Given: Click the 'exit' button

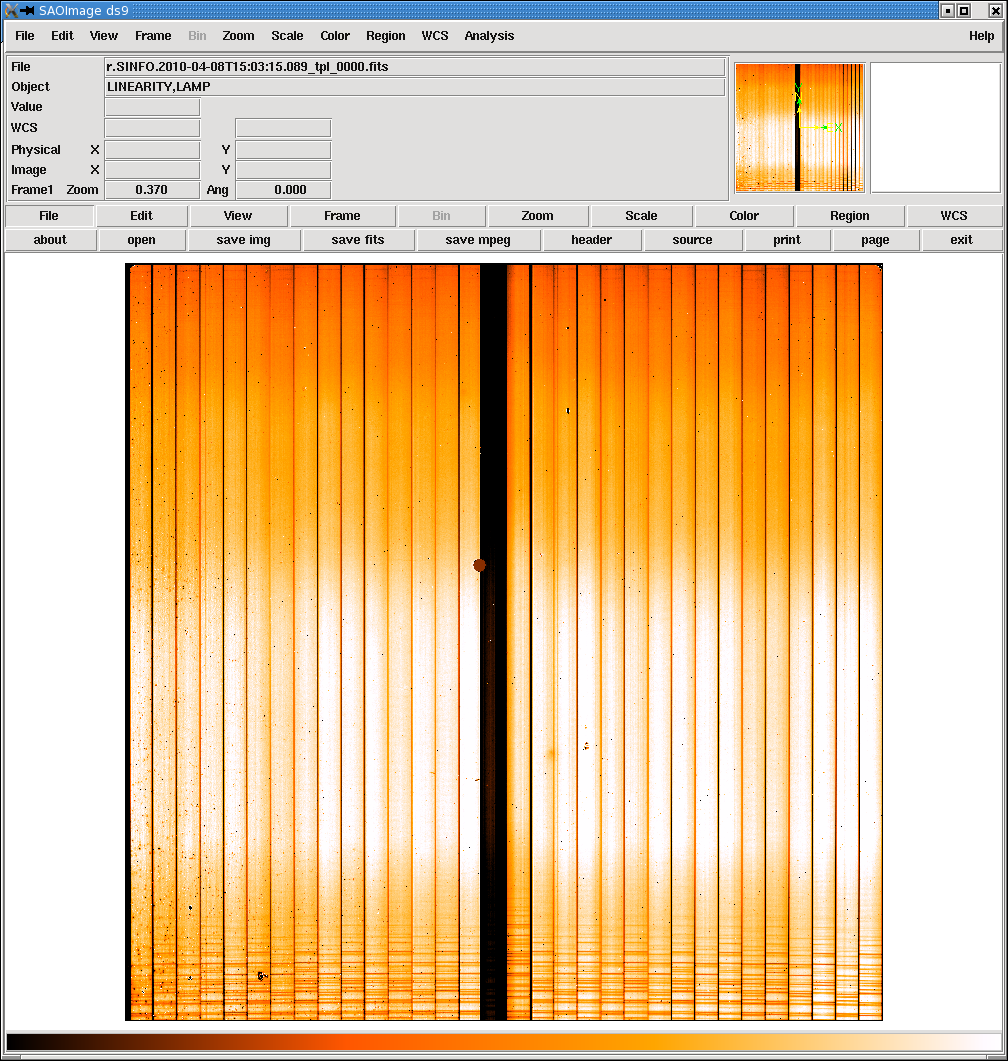Looking at the screenshot, I should pos(961,240).
